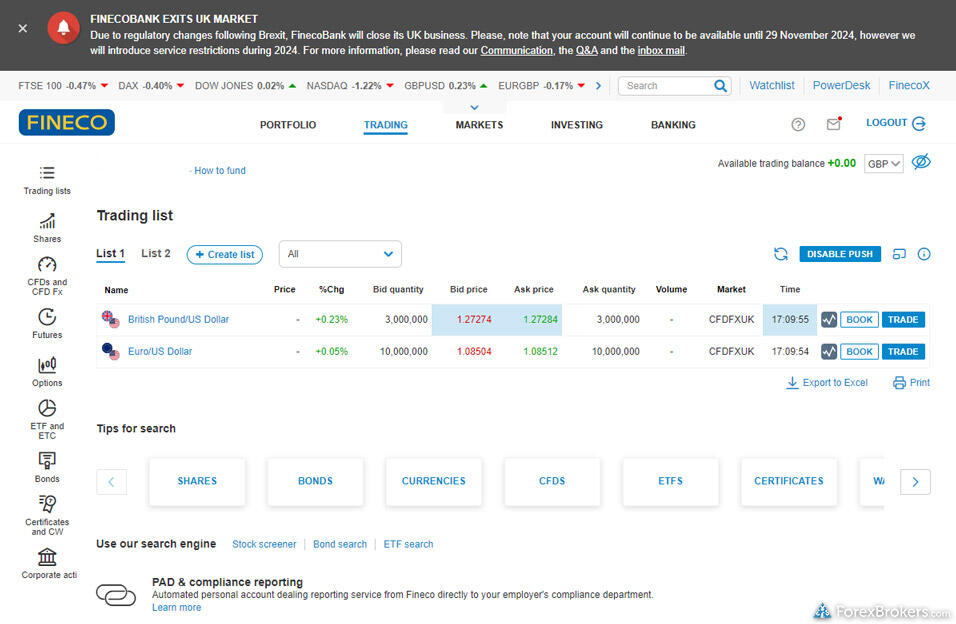Image resolution: width=956 pixels, height=624 pixels.
Task: Click the search magnifier icon
Action: click(x=720, y=86)
